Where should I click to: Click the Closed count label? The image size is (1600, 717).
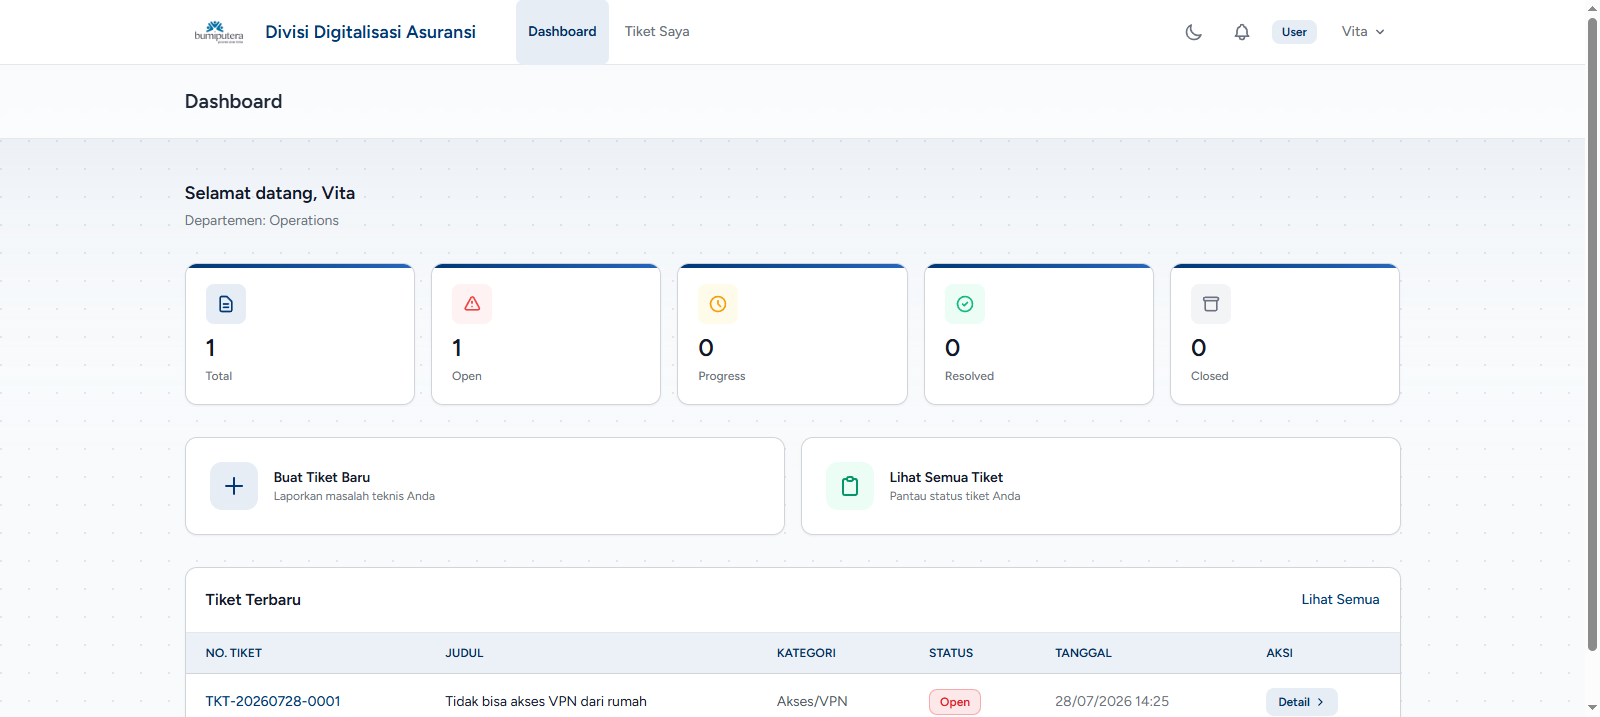point(1209,376)
